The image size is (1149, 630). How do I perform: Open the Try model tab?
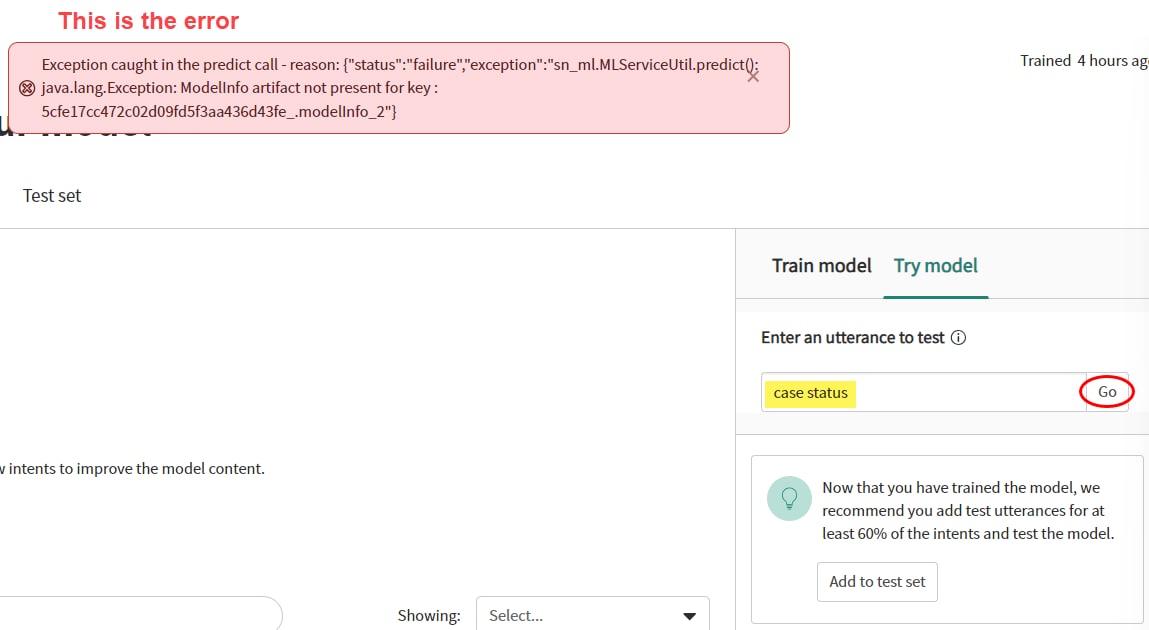pyautogui.click(x=935, y=265)
